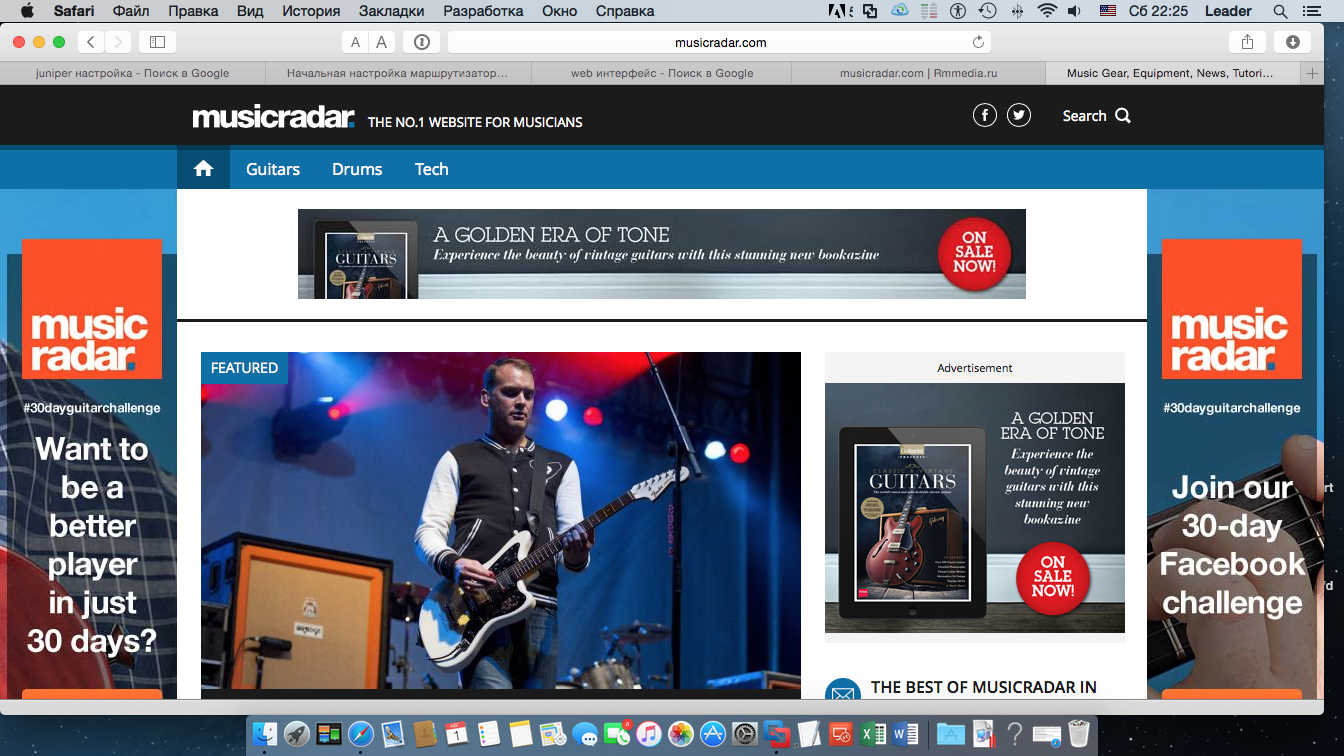
Task: Add a new Safari tab with plus
Action: point(1312,73)
